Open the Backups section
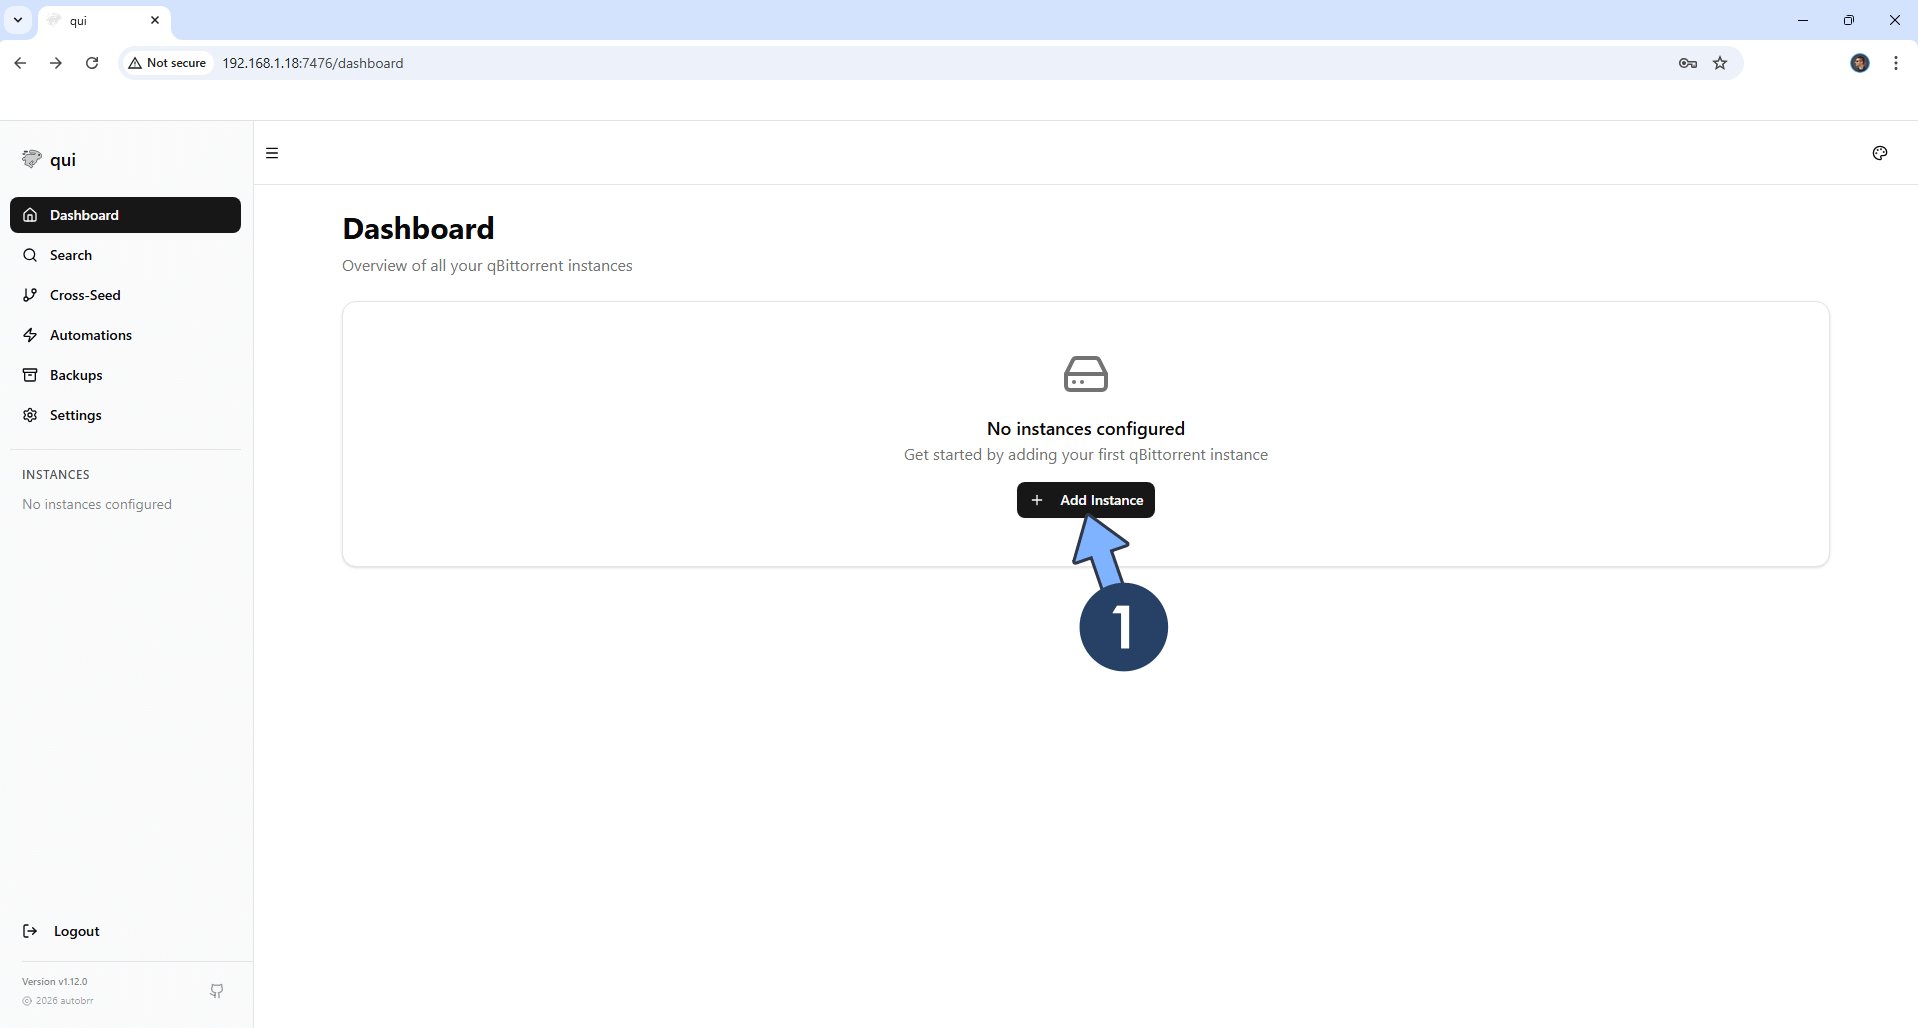The height and width of the screenshot is (1028, 1918). click(77, 375)
